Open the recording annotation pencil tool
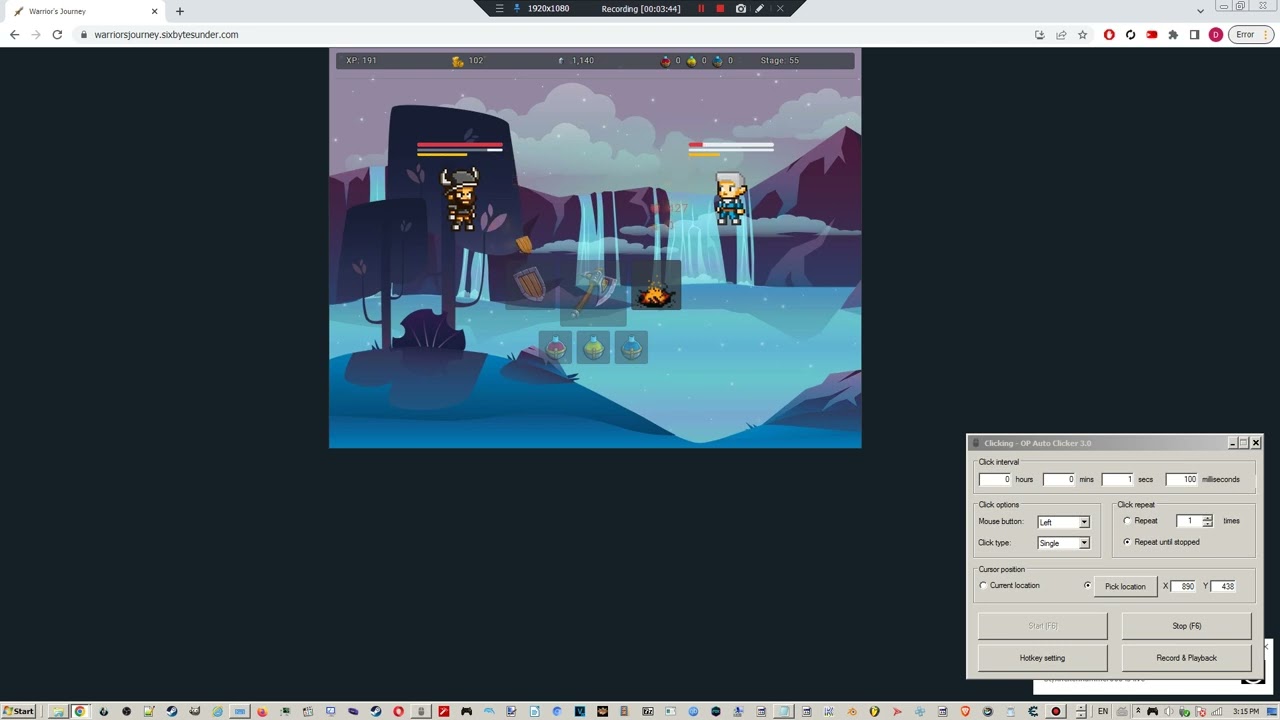The image size is (1280, 720). coord(760,9)
